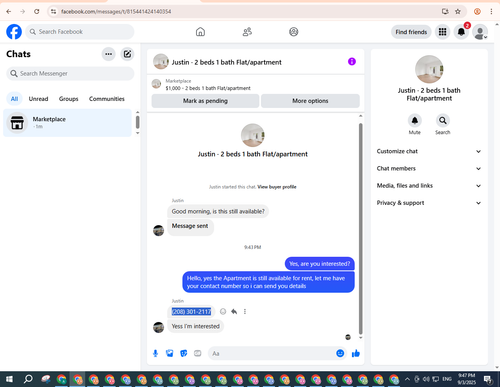Open View buyer profile link
500x387 pixels.
[277, 187]
